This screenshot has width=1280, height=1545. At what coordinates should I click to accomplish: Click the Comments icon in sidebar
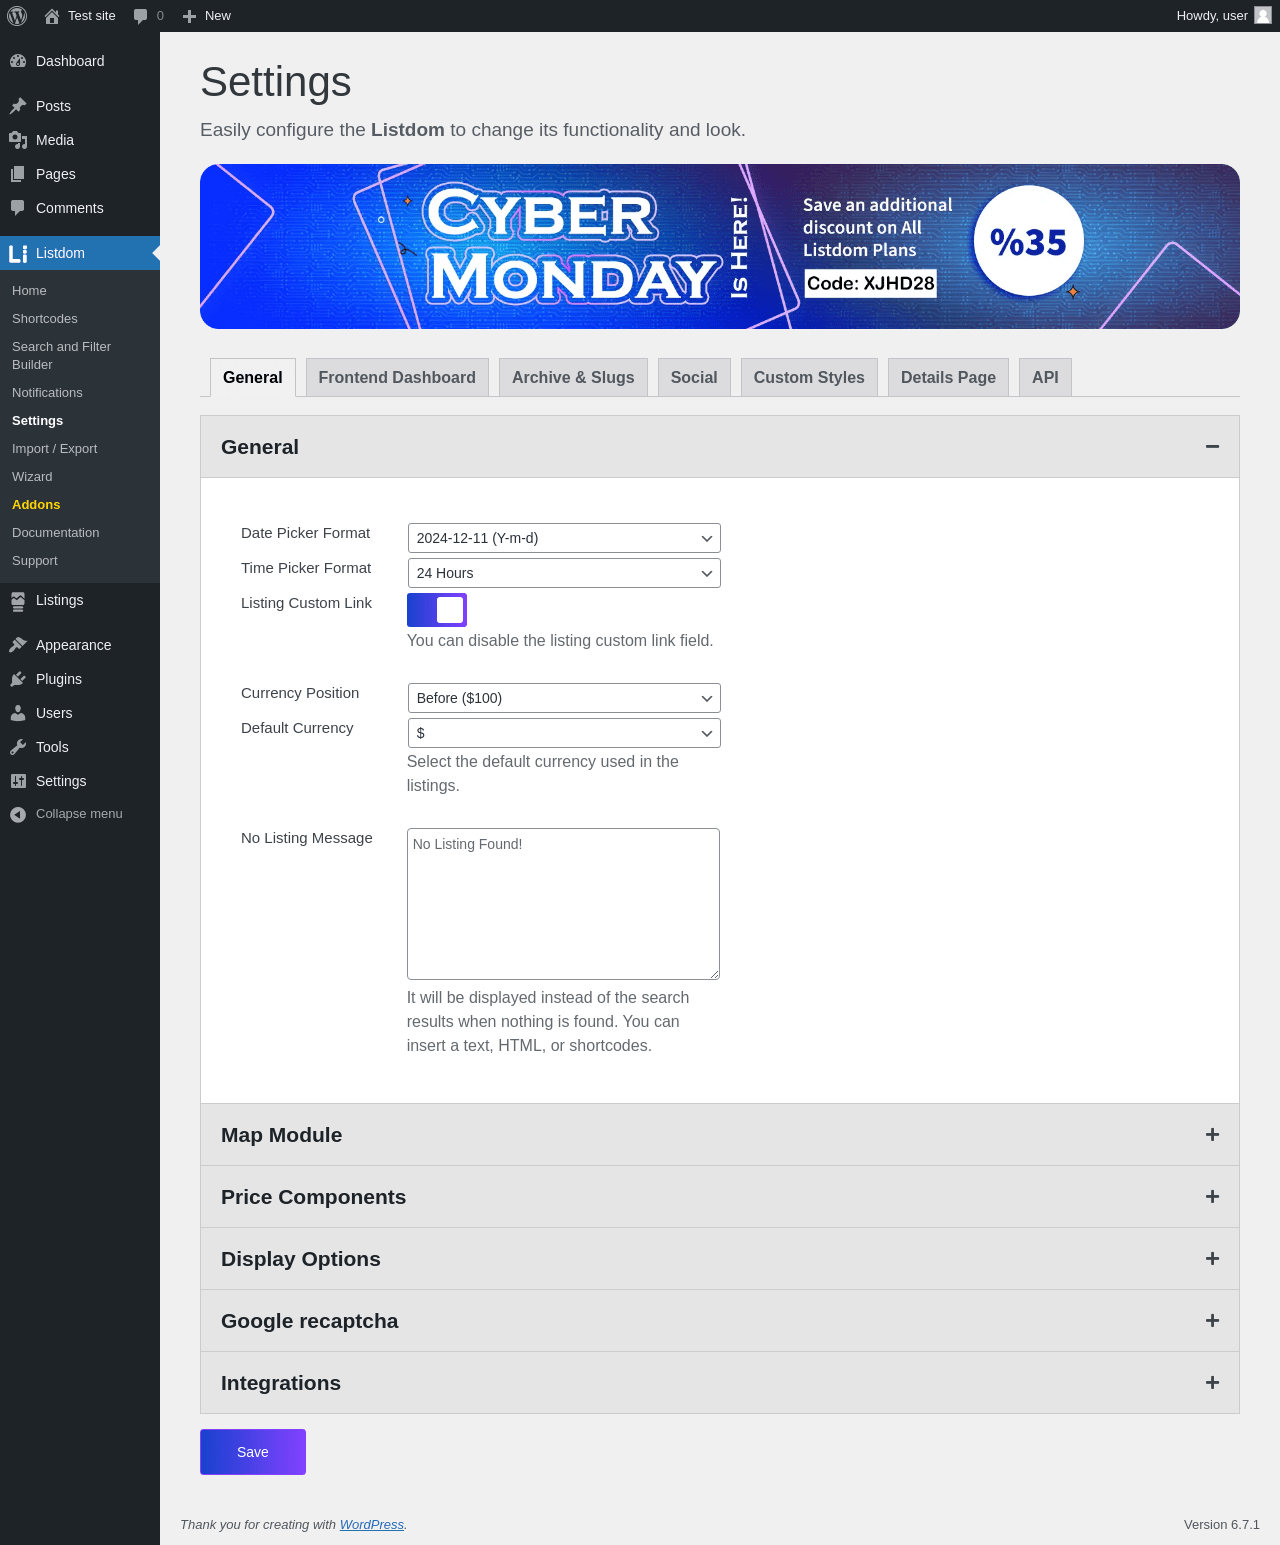click(18, 208)
